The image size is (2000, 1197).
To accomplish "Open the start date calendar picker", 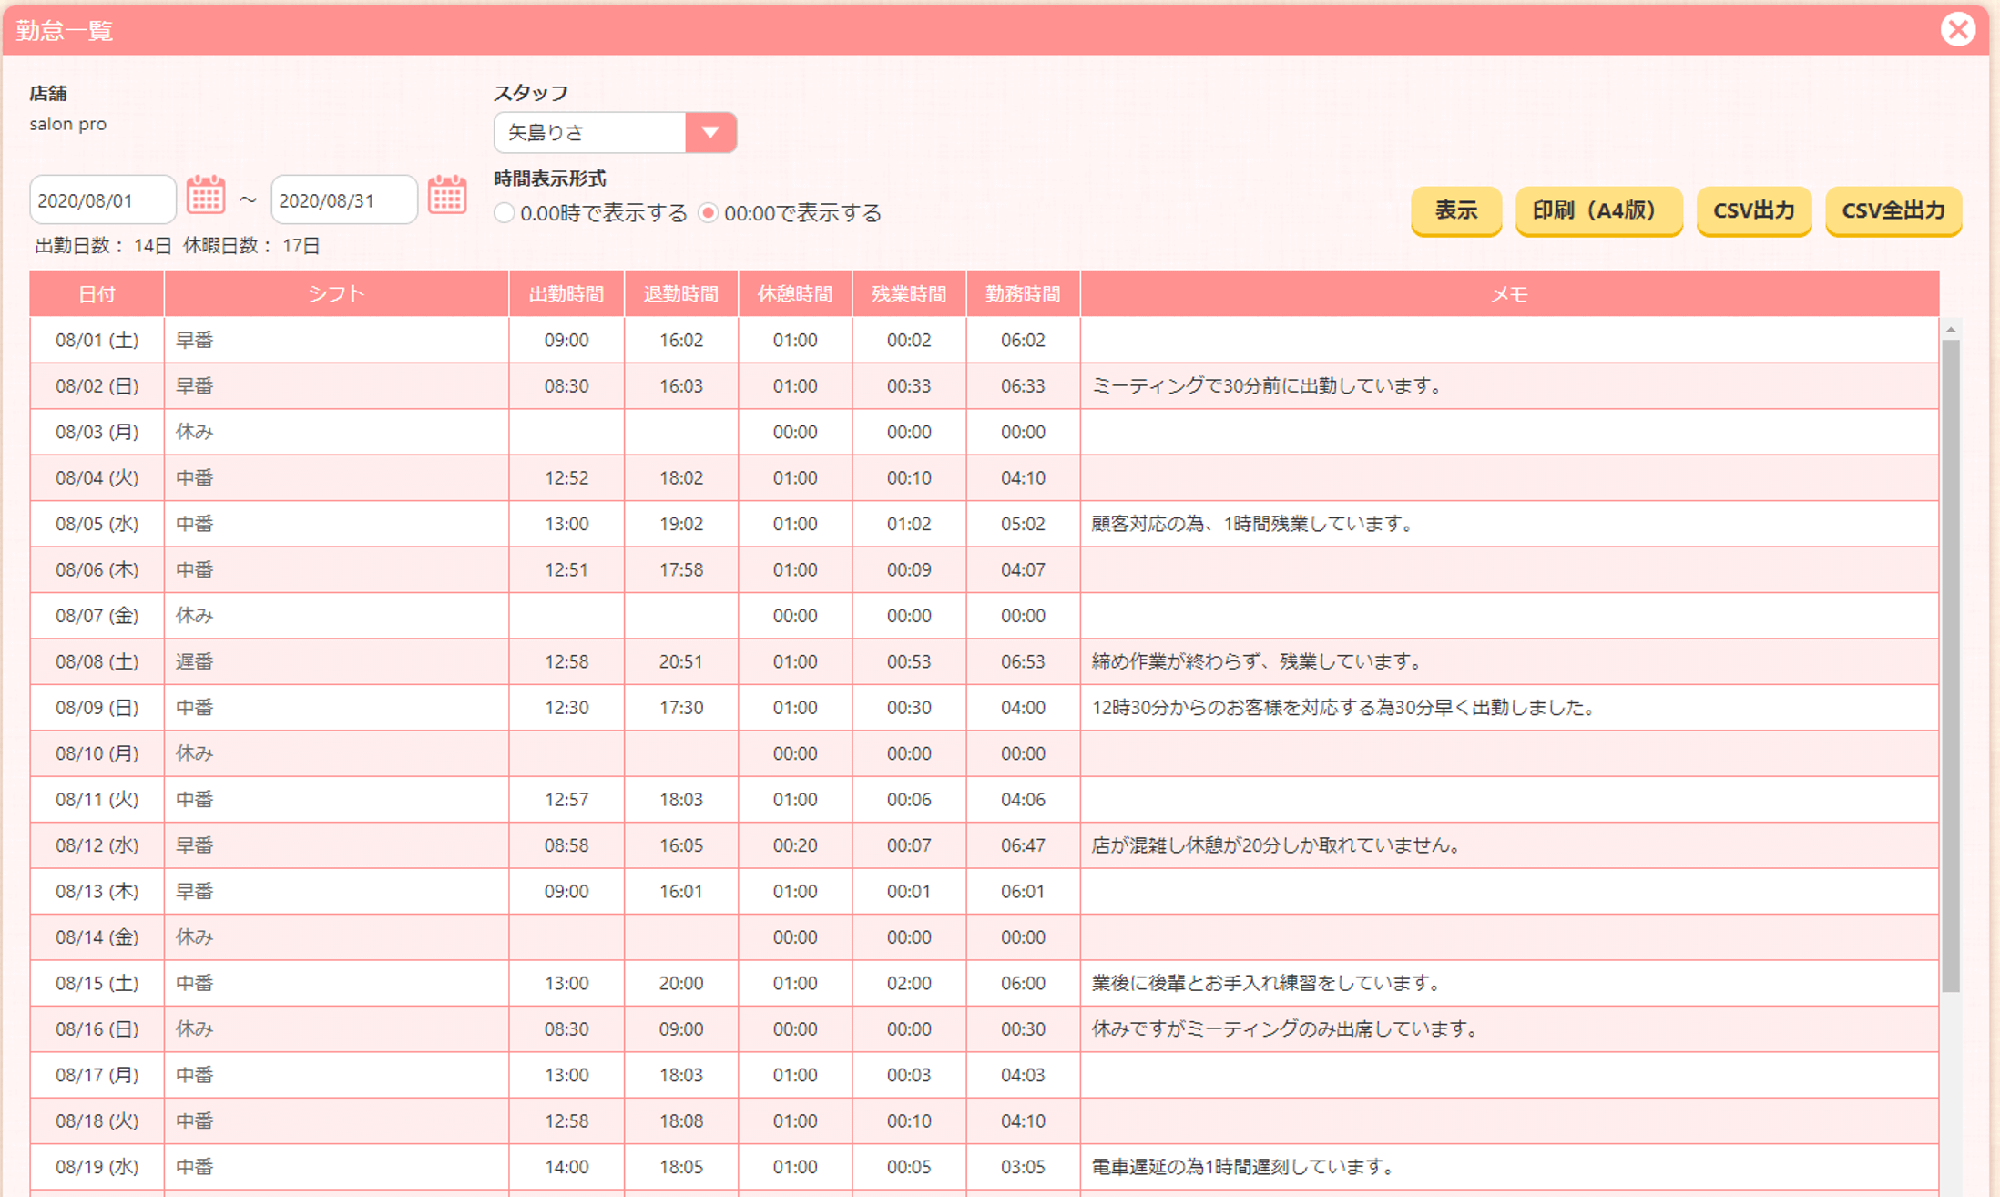I will (x=206, y=196).
